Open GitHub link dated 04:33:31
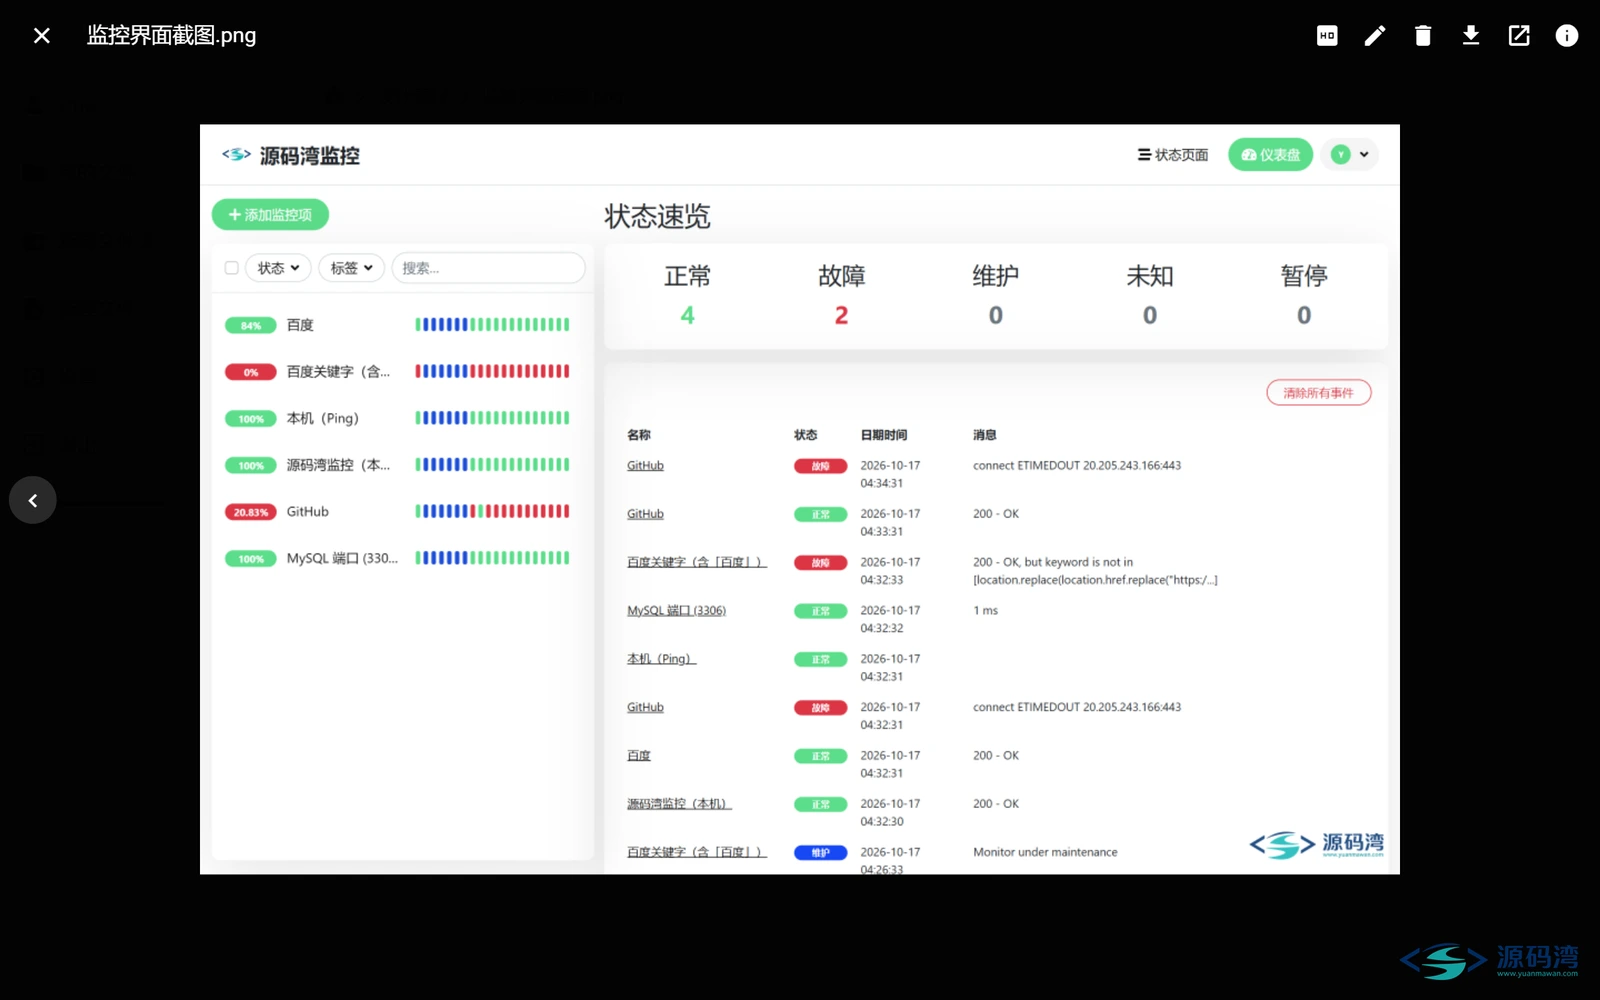This screenshot has height=1000, width=1600. tap(645, 514)
